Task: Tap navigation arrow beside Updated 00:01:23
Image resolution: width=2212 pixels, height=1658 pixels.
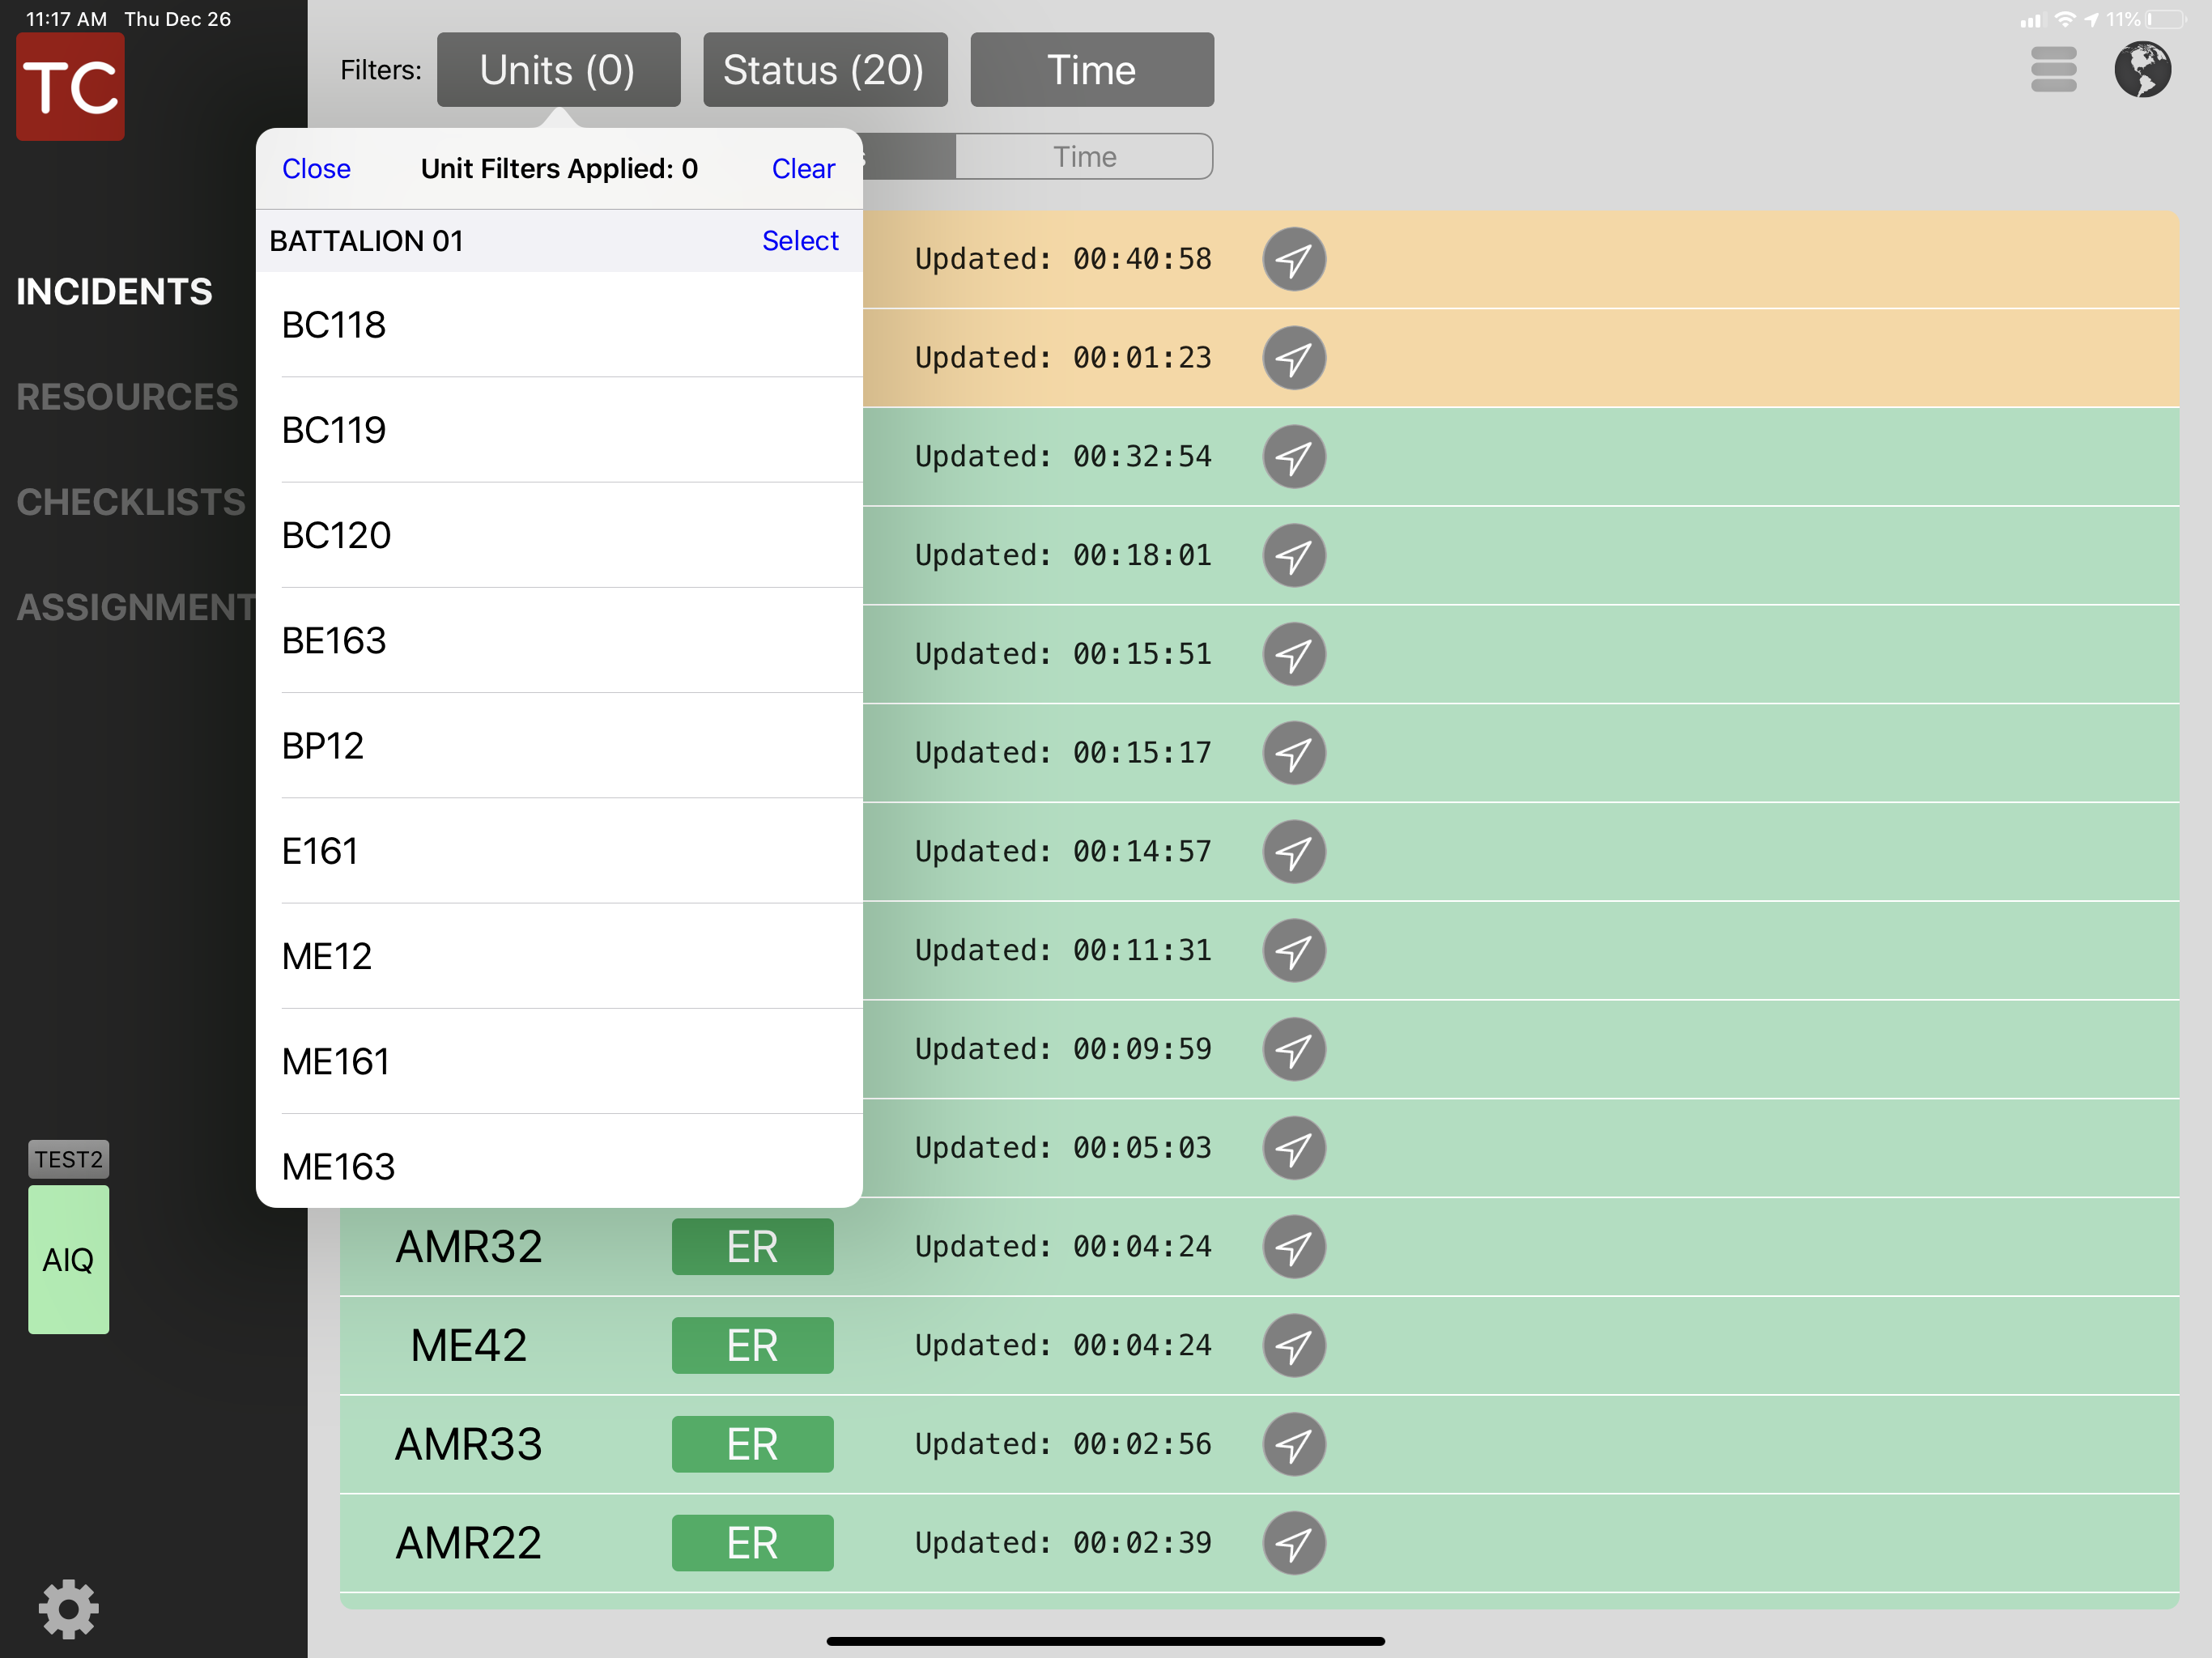Action: coord(1293,358)
